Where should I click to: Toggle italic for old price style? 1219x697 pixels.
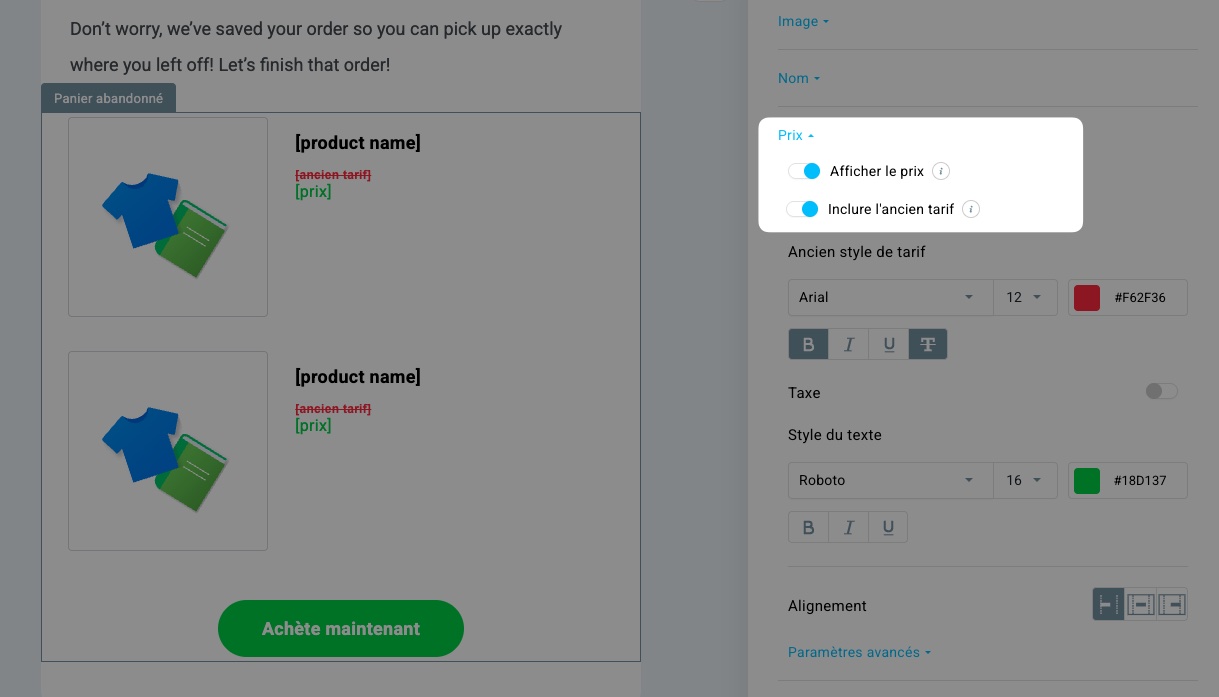849,345
